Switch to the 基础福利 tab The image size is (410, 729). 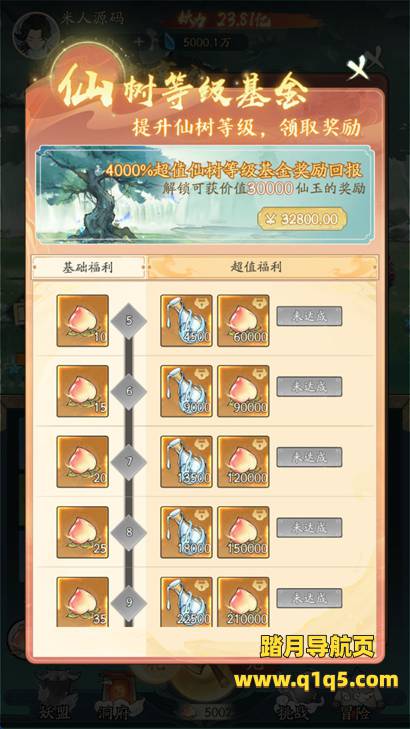[x=88, y=267]
